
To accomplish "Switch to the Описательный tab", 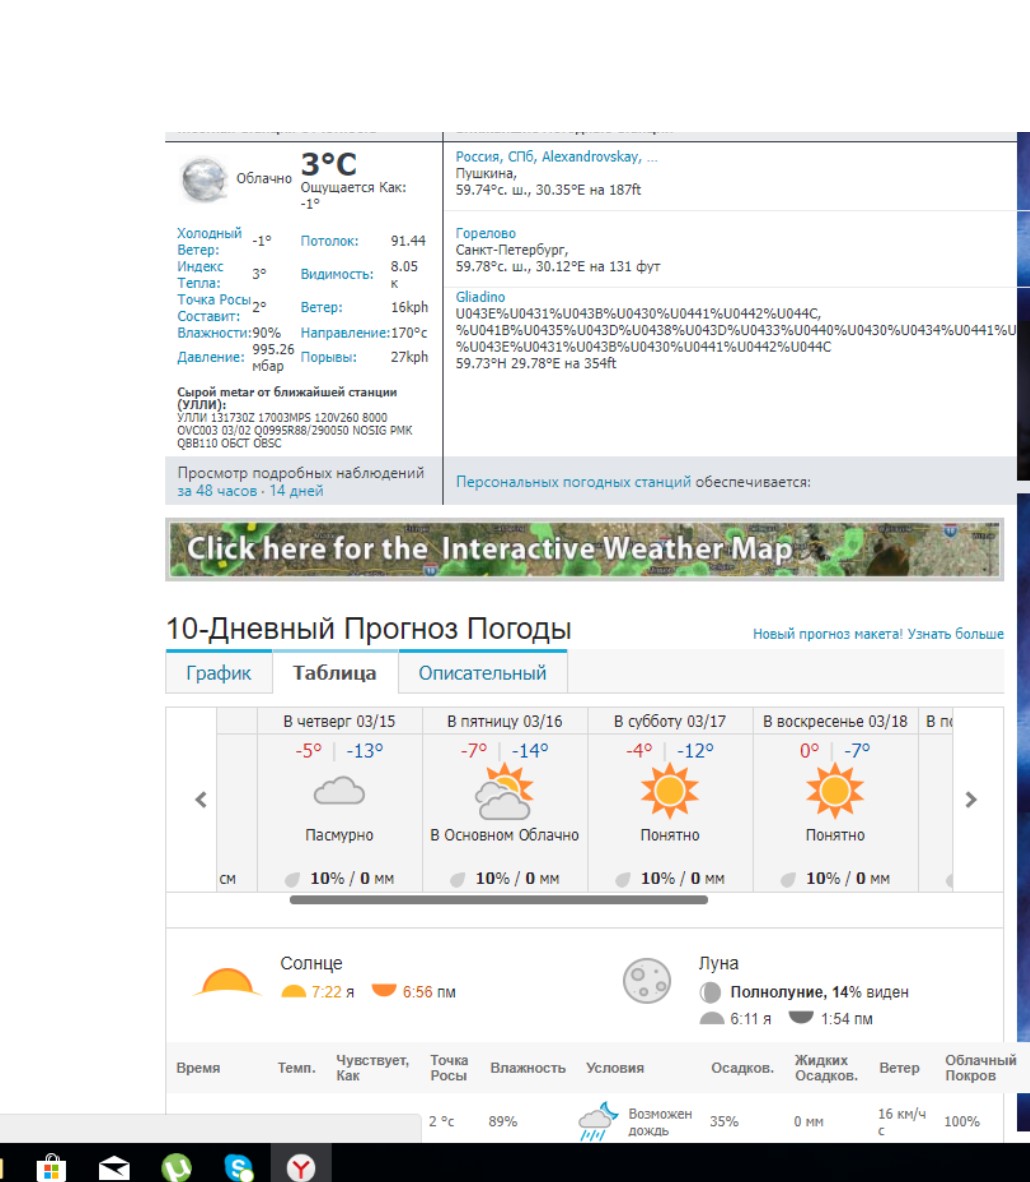I will pyautogui.click(x=482, y=673).
